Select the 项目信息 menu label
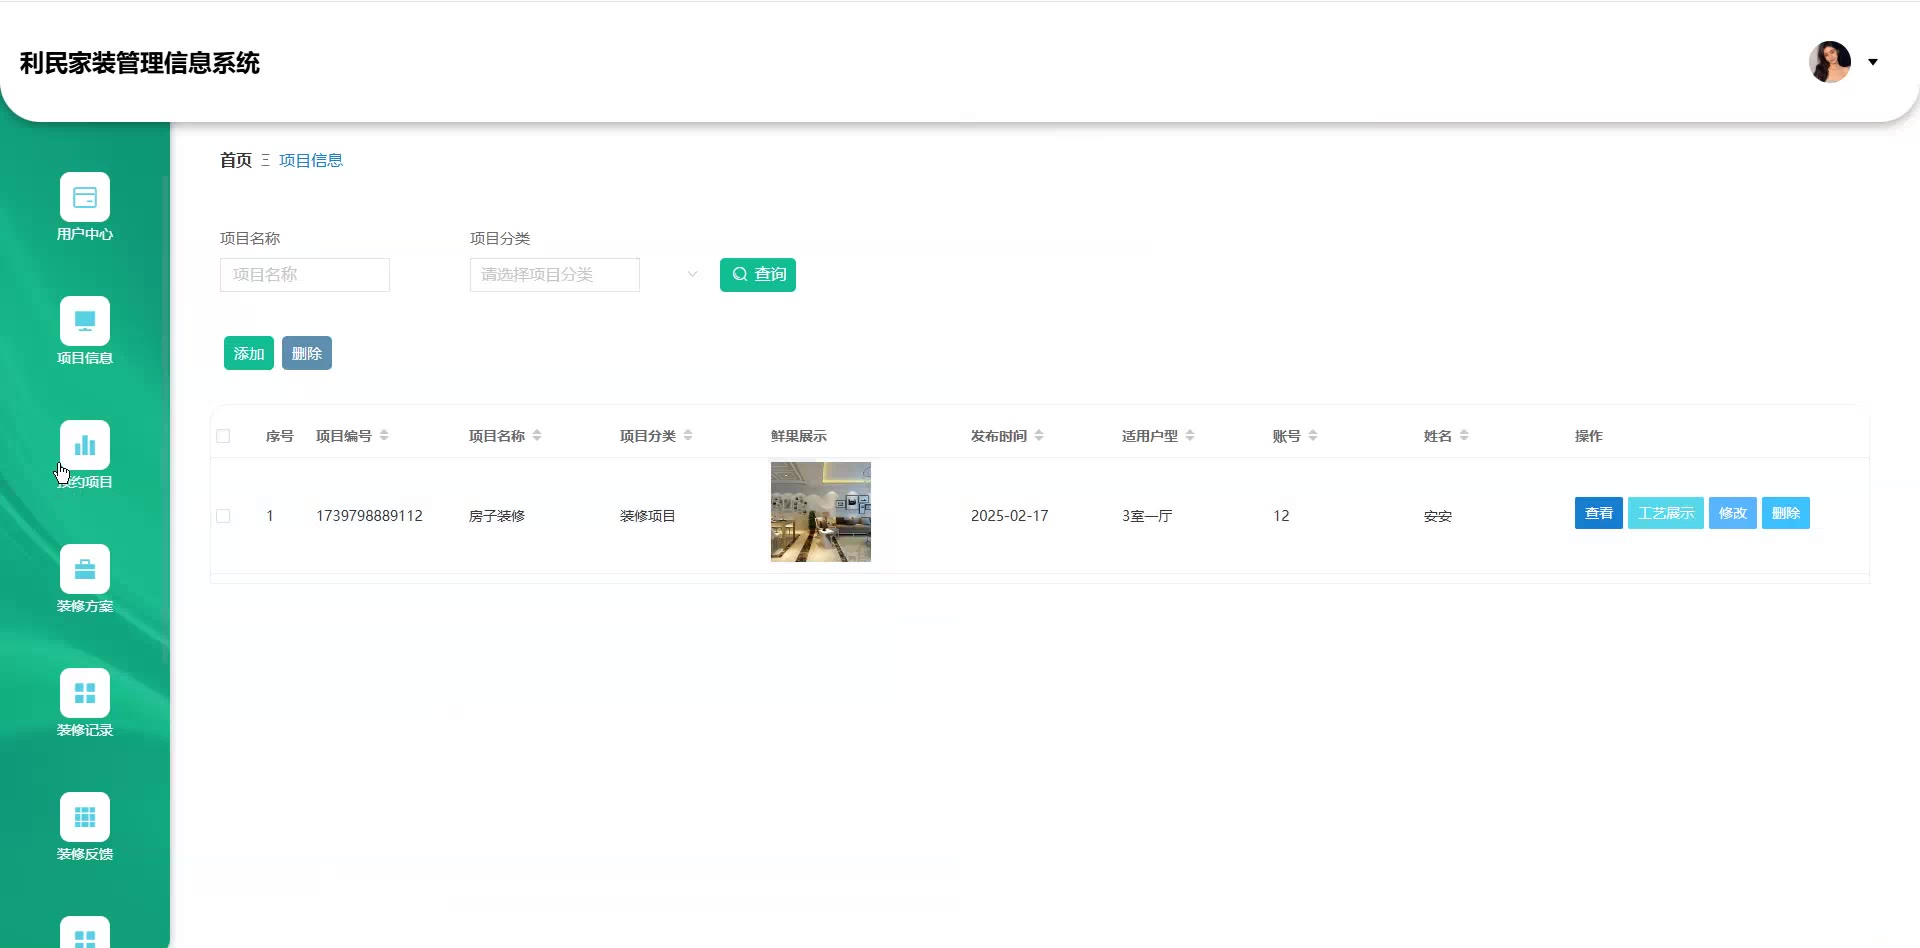This screenshot has width=1920, height=948. [85, 358]
